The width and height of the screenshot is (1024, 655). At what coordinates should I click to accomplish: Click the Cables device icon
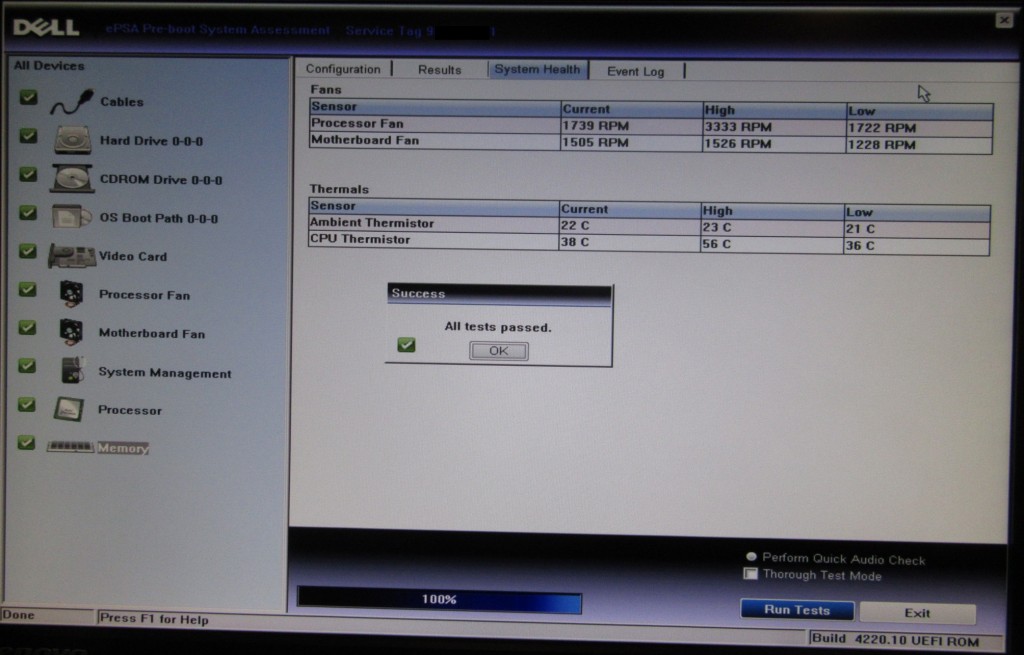coord(72,102)
